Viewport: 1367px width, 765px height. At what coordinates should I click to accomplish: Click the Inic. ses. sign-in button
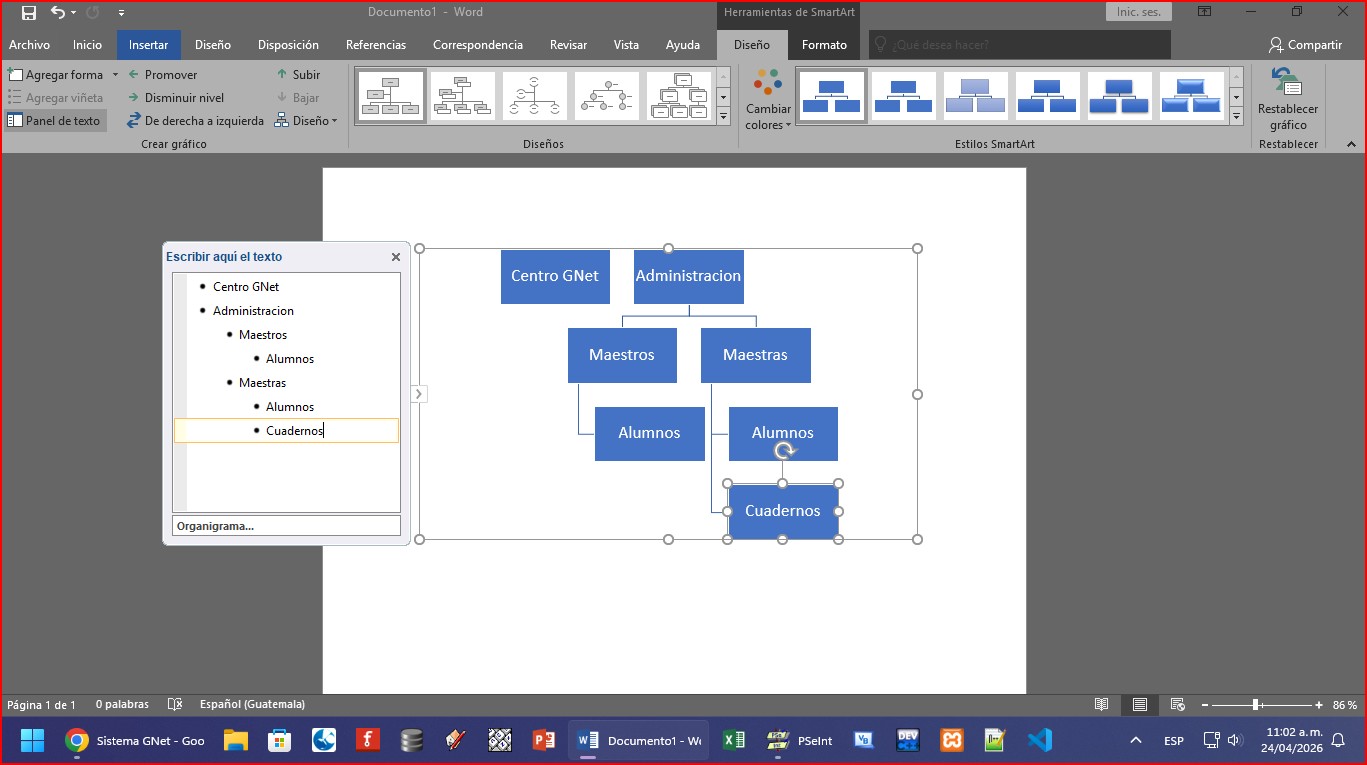(x=1138, y=12)
